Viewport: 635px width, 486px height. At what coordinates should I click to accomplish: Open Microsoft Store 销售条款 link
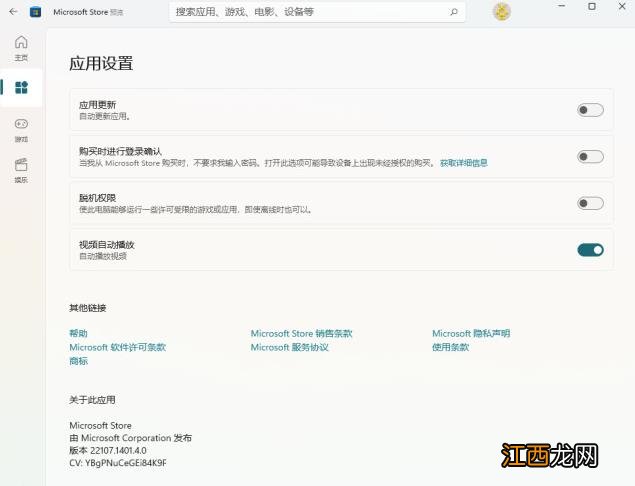click(301, 333)
